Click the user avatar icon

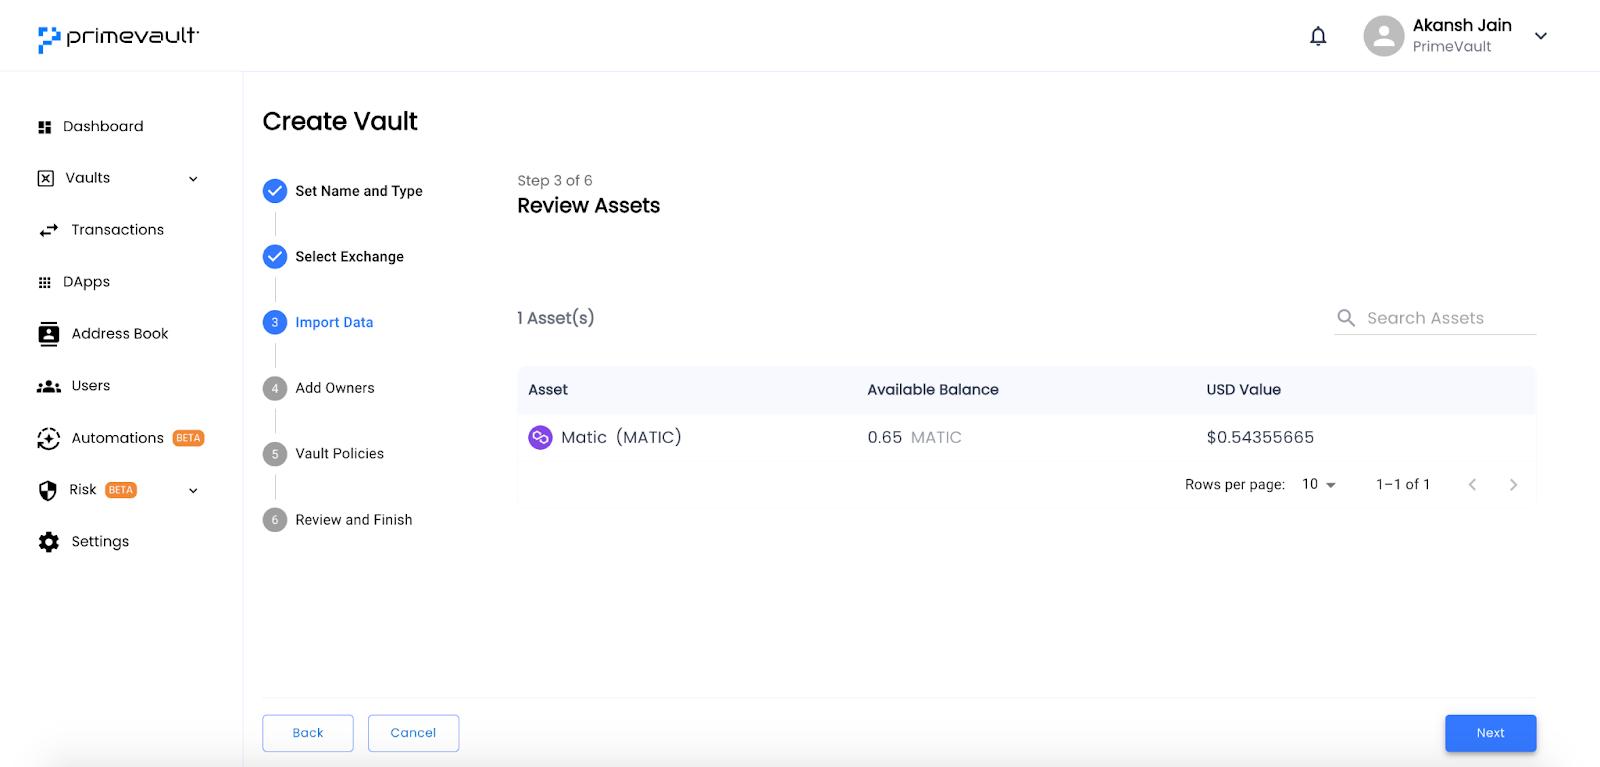[x=1383, y=36]
